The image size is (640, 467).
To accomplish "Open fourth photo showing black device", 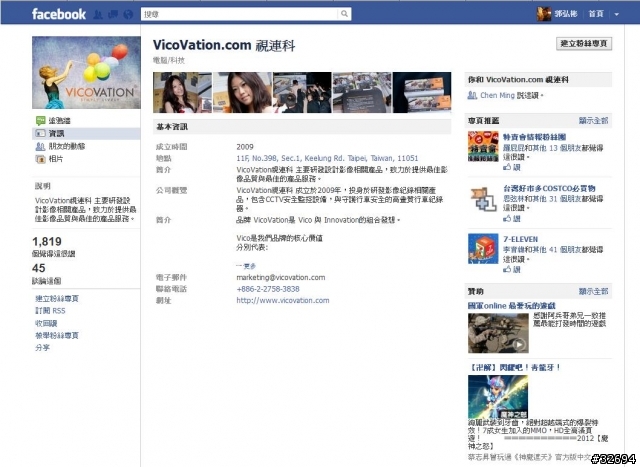I will tap(362, 92).
